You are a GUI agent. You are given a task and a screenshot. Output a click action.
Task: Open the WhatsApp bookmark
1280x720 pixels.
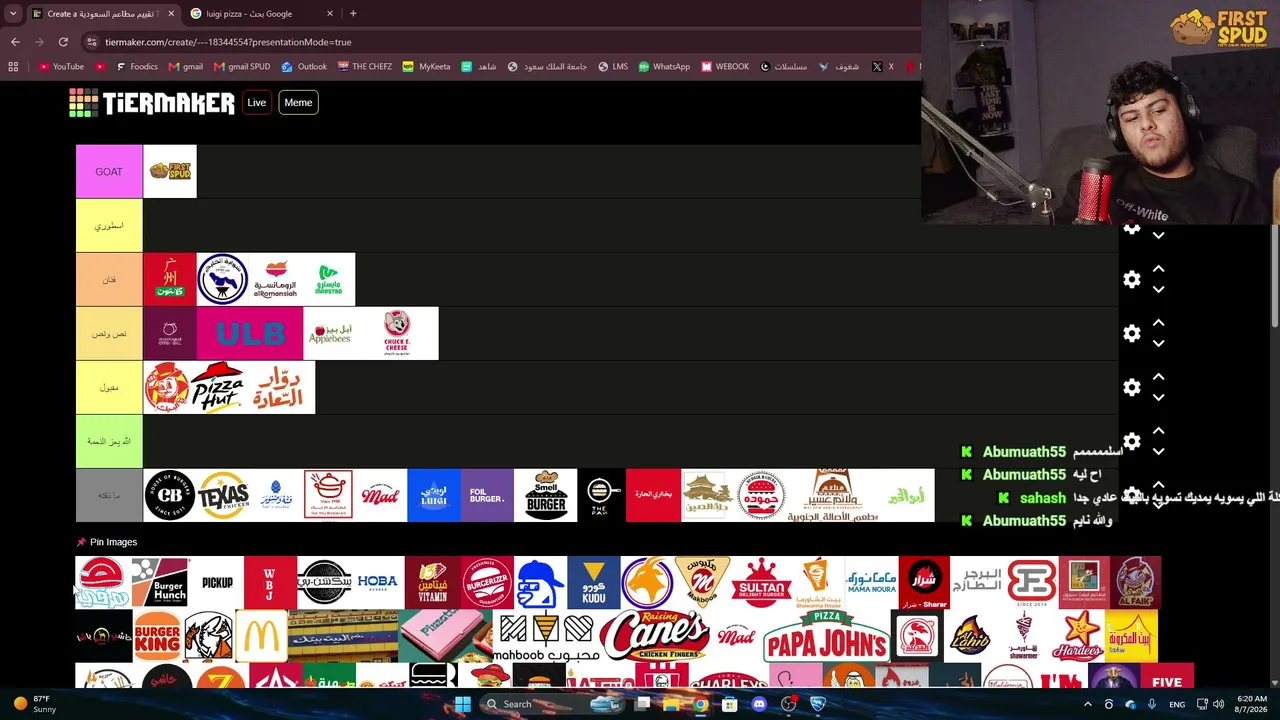pyautogui.click(x=664, y=67)
